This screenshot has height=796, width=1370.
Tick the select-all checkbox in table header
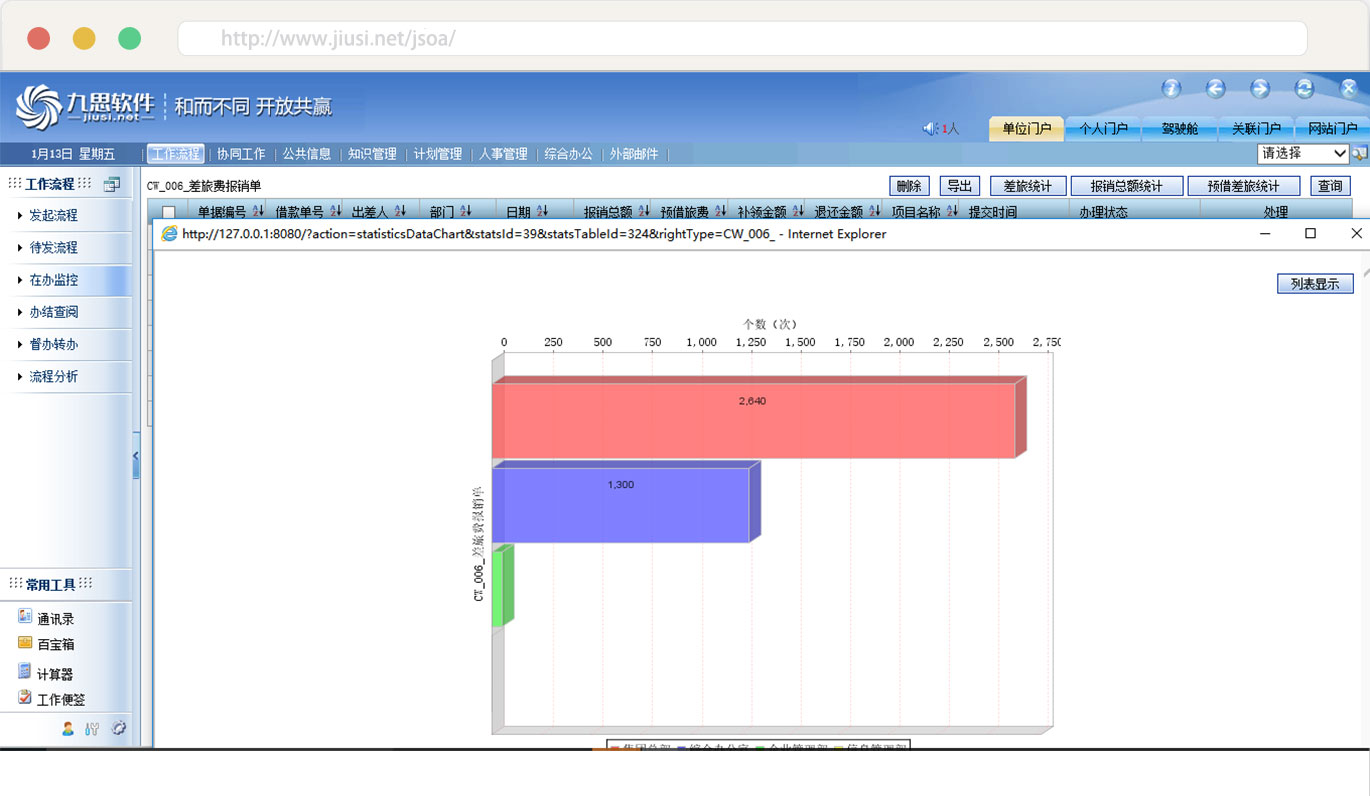click(169, 212)
